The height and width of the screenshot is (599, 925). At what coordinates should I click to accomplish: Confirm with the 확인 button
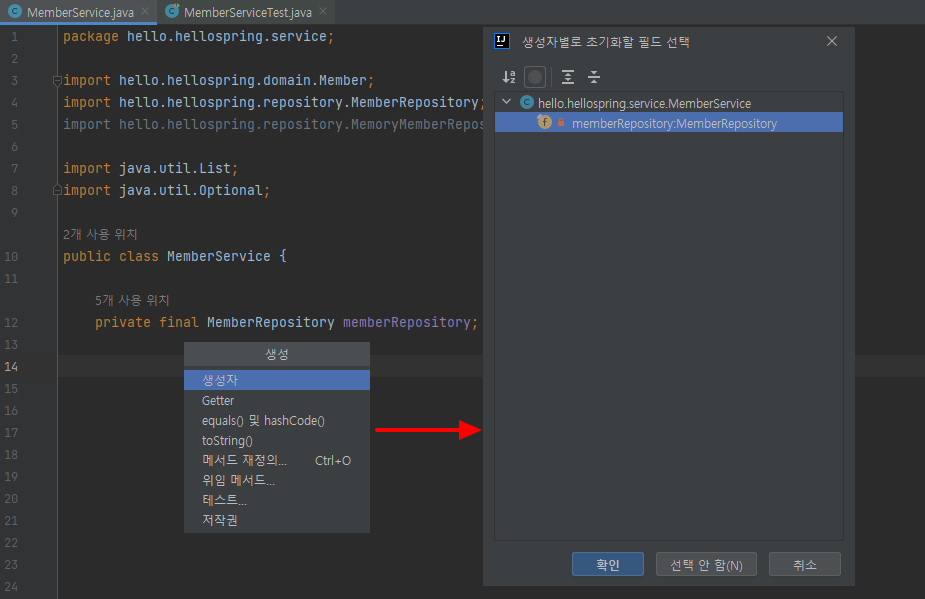pyautogui.click(x=608, y=565)
